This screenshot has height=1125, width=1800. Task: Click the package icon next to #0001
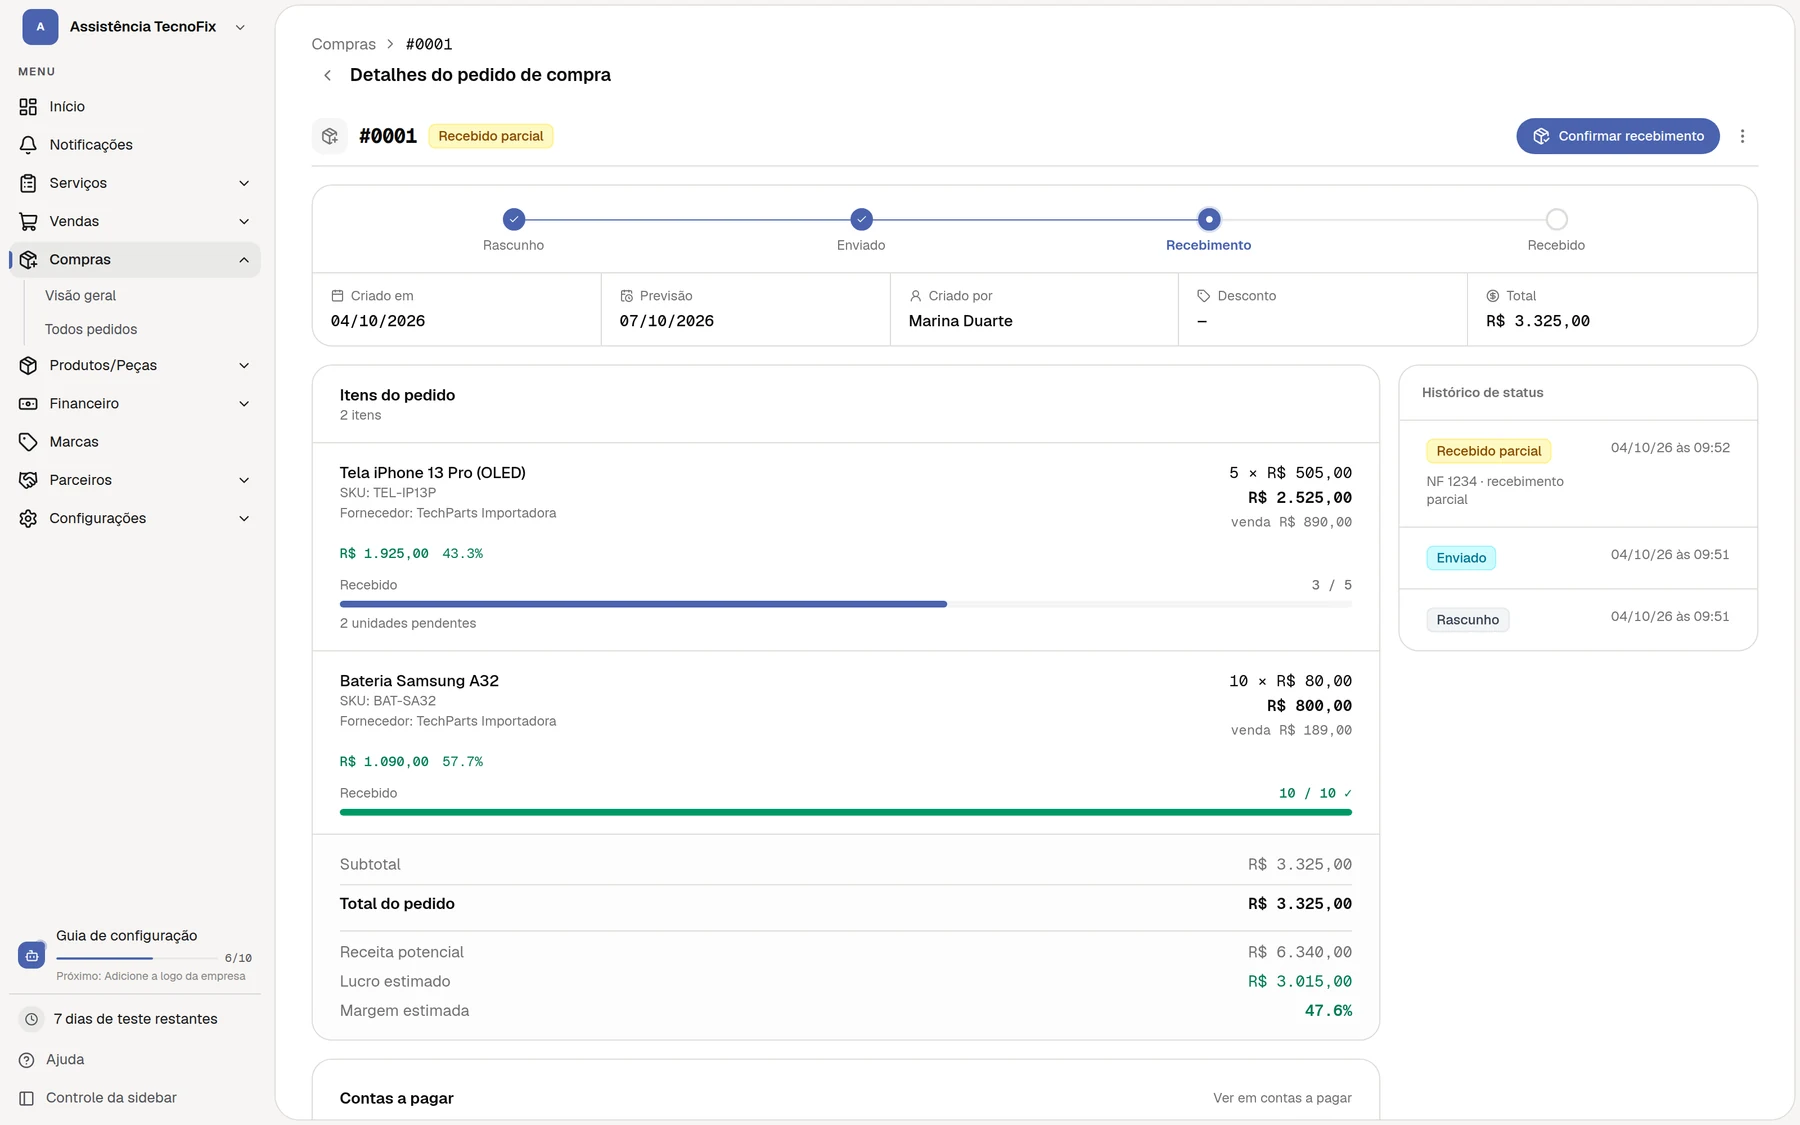coord(330,136)
